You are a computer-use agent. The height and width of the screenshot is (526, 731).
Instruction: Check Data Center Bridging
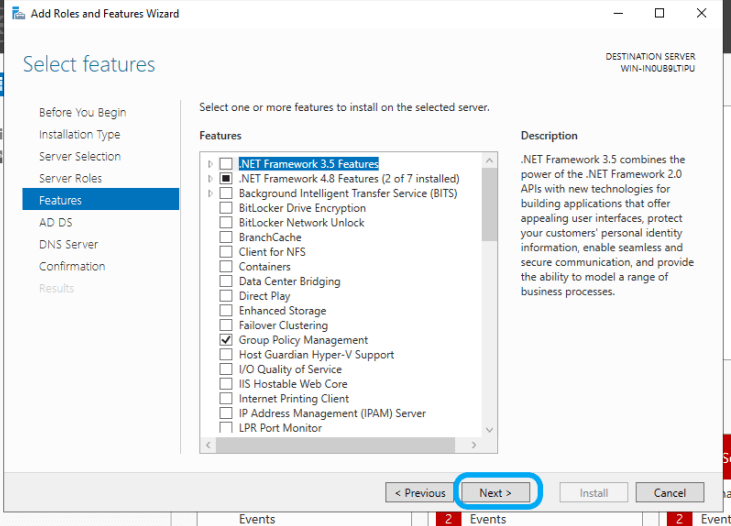click(226, 281)
